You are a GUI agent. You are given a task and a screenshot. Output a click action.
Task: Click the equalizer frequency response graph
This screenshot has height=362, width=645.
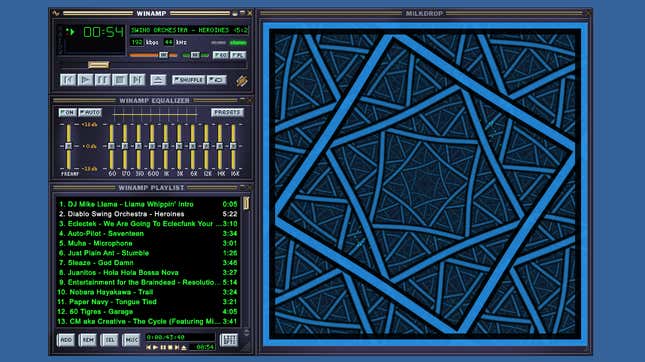pos(155,114)
